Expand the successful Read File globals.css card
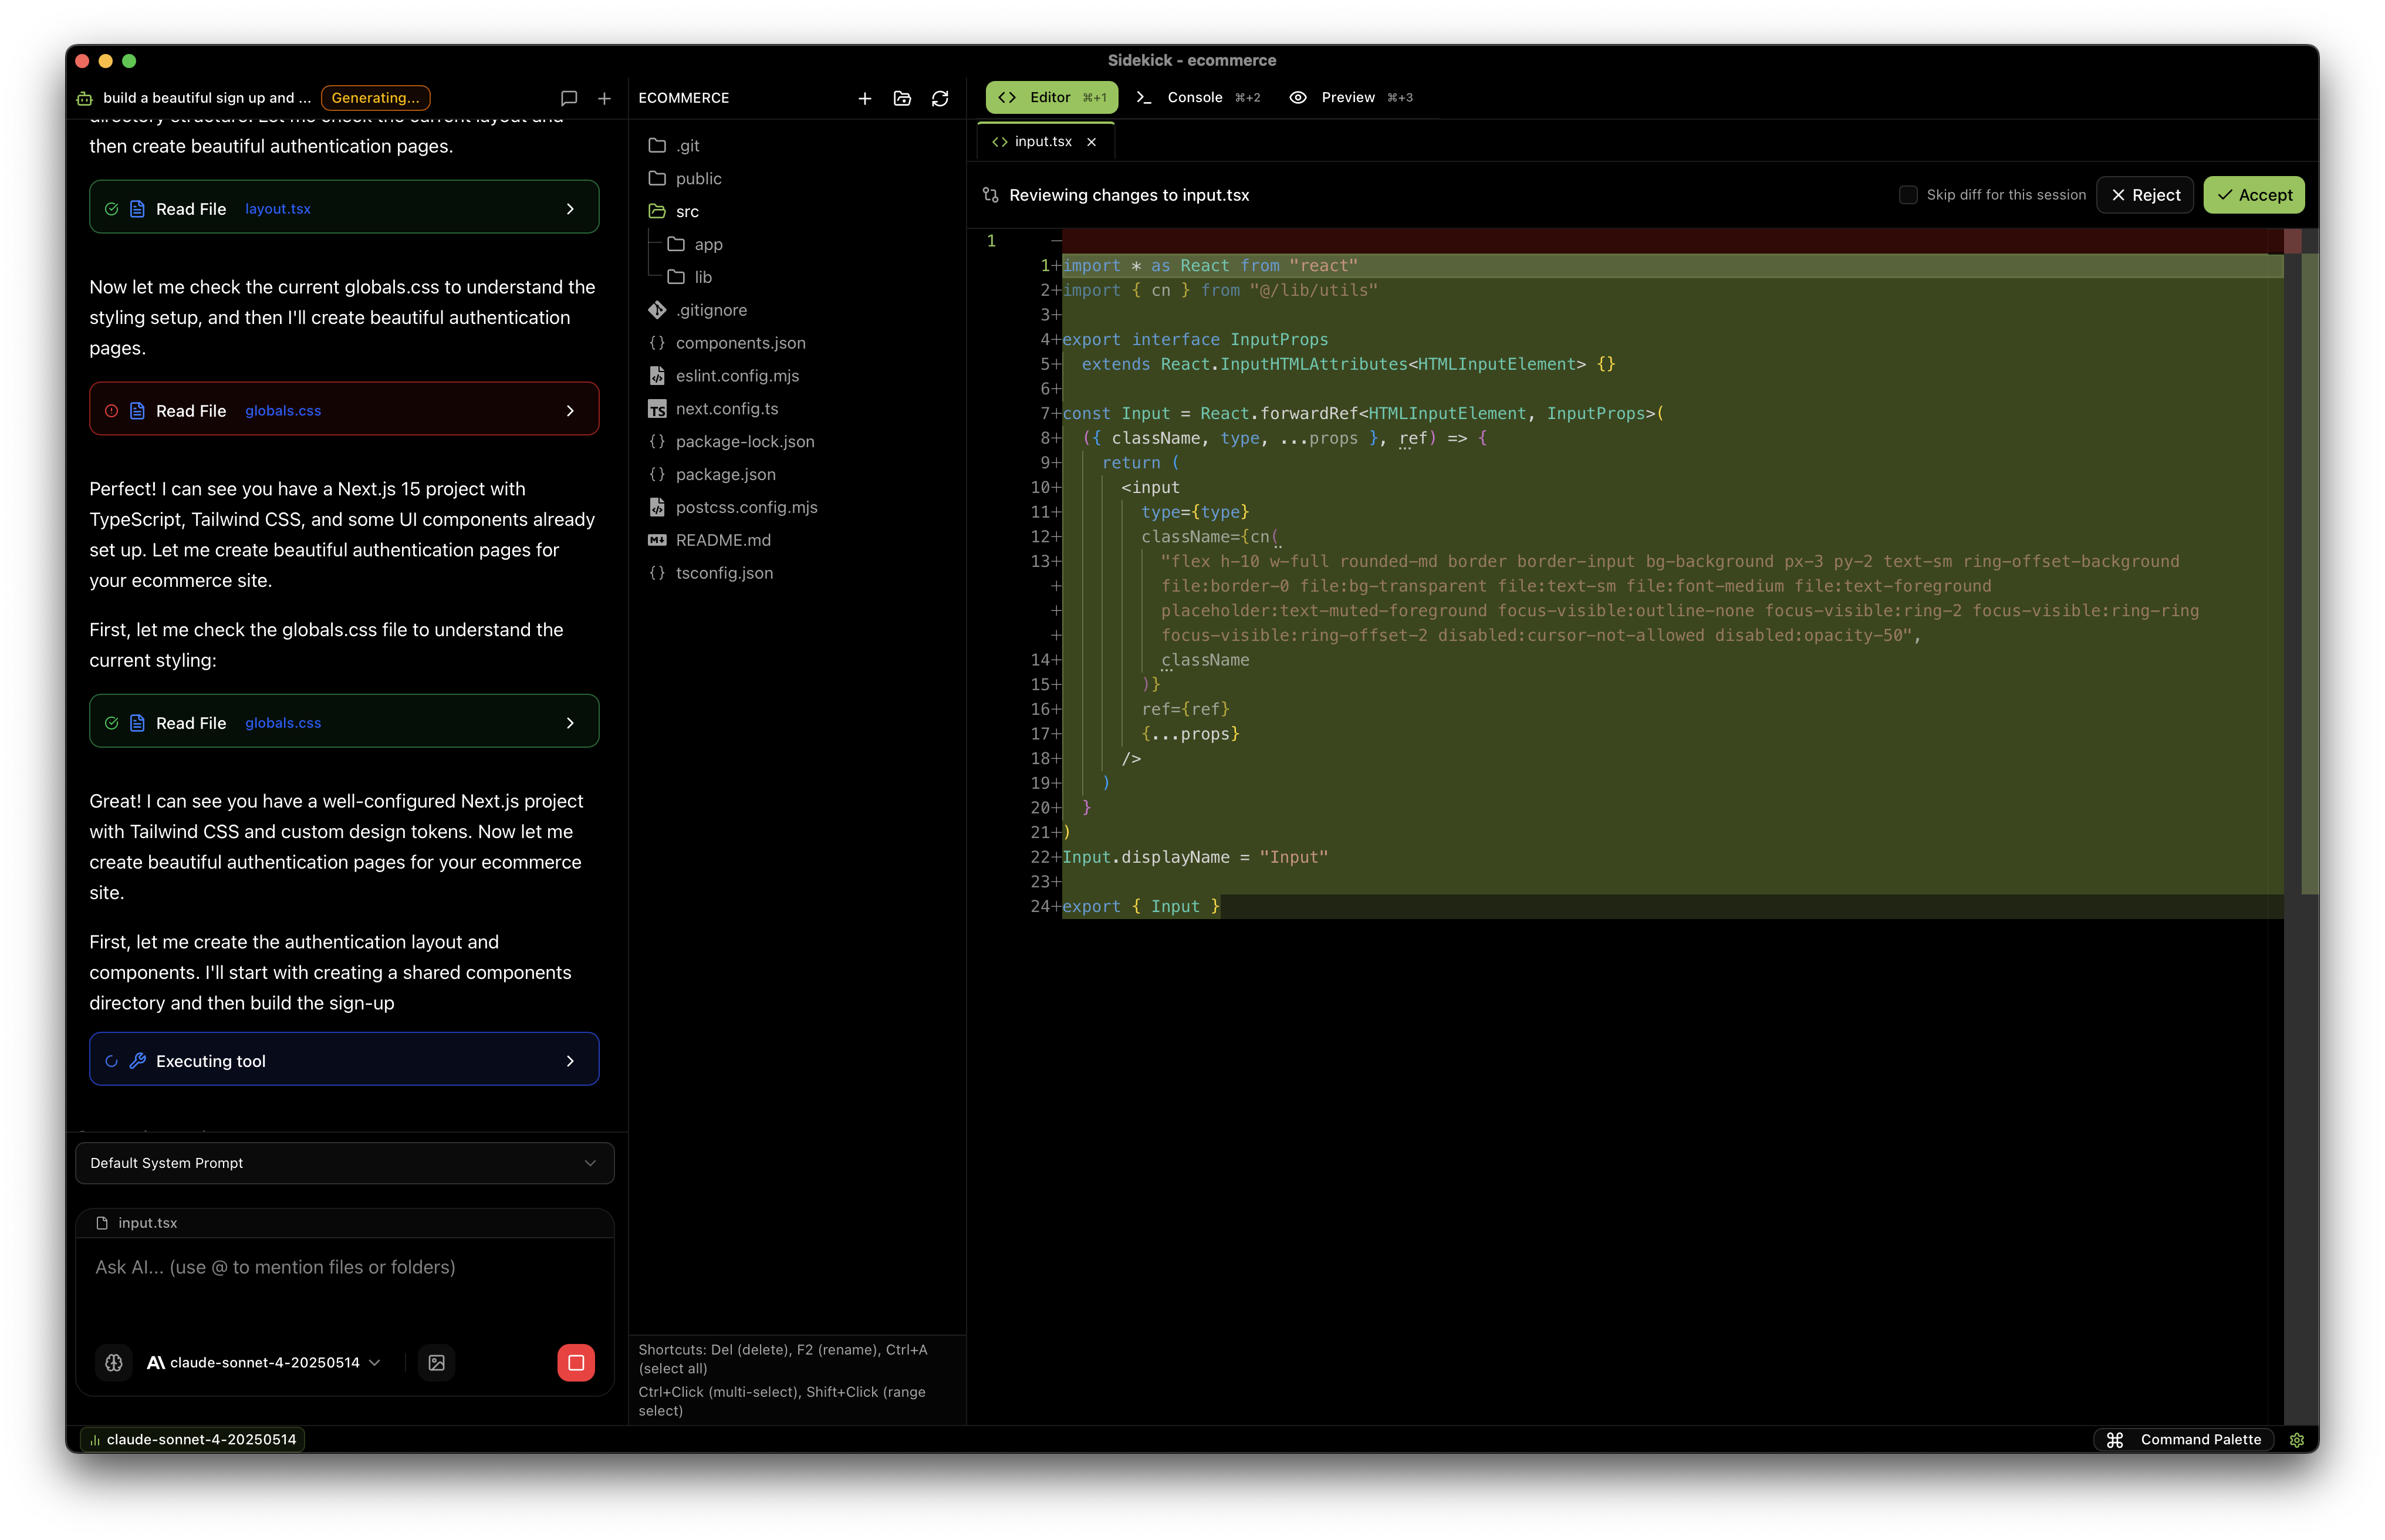The image size is (2385, 1540). click(344, 722)
